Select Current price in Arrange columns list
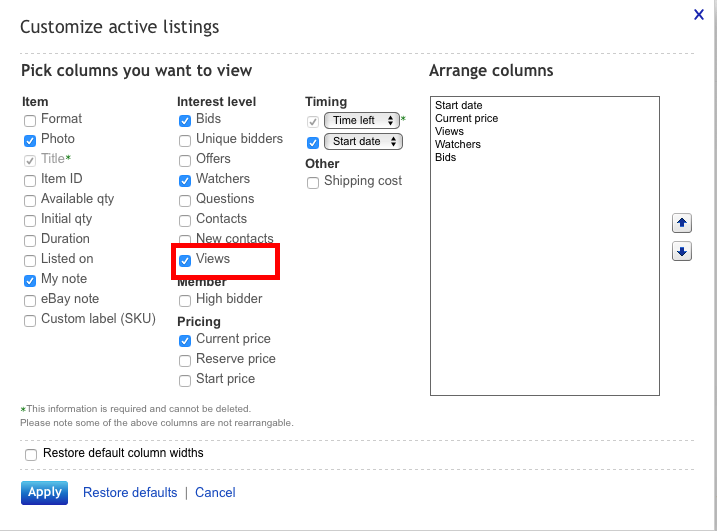717x531 pixels. (x=466, y=118)
